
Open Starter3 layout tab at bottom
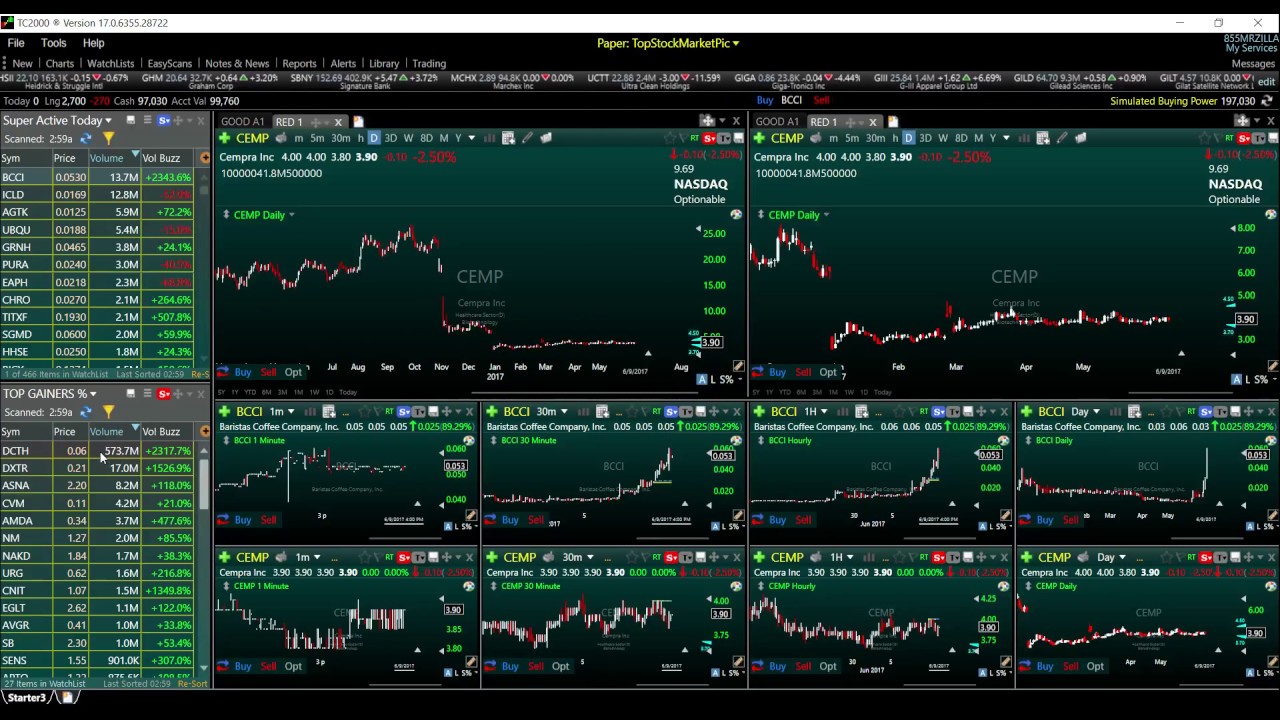[27, 697]
